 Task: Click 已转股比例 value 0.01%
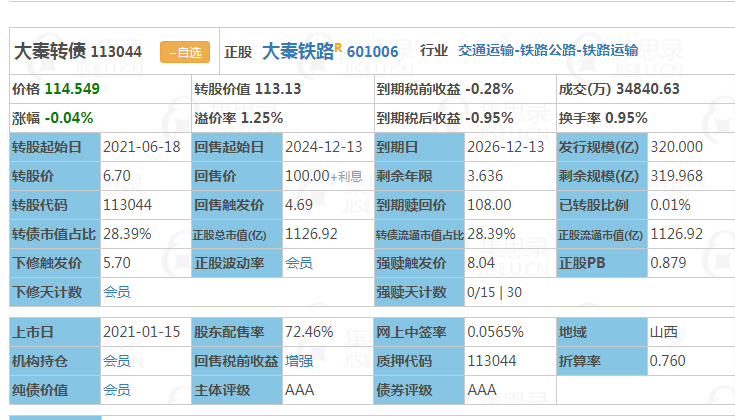coord(670,205)
